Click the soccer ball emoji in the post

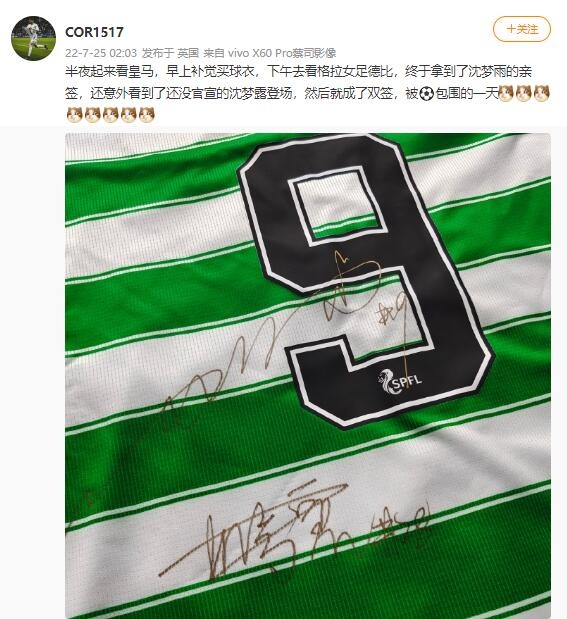[426, 94]
